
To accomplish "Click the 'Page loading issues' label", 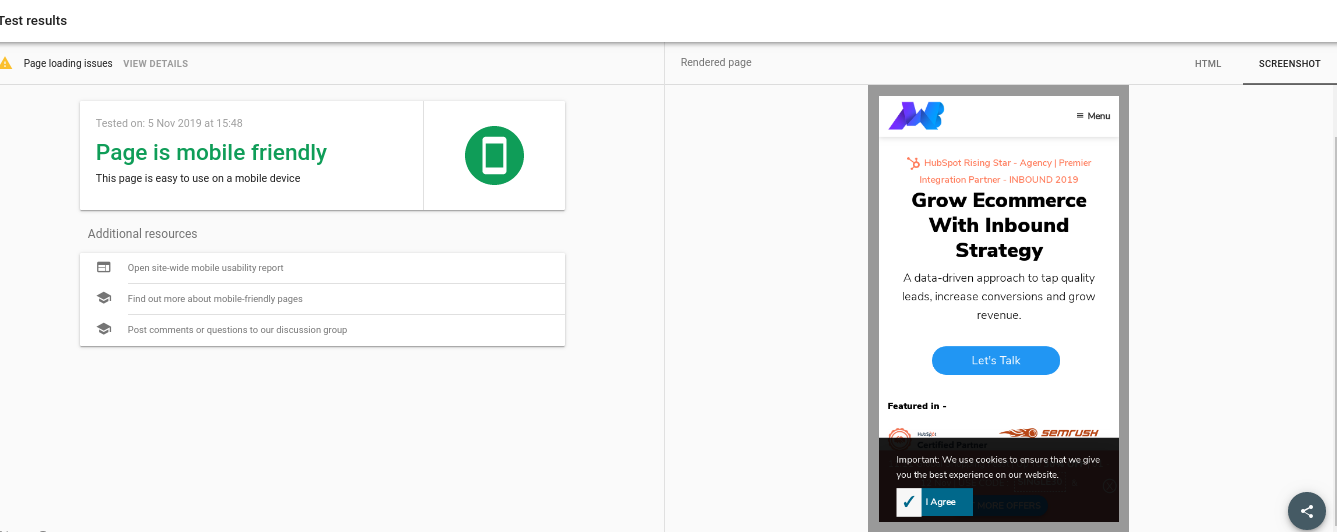I will click(68, 64).
